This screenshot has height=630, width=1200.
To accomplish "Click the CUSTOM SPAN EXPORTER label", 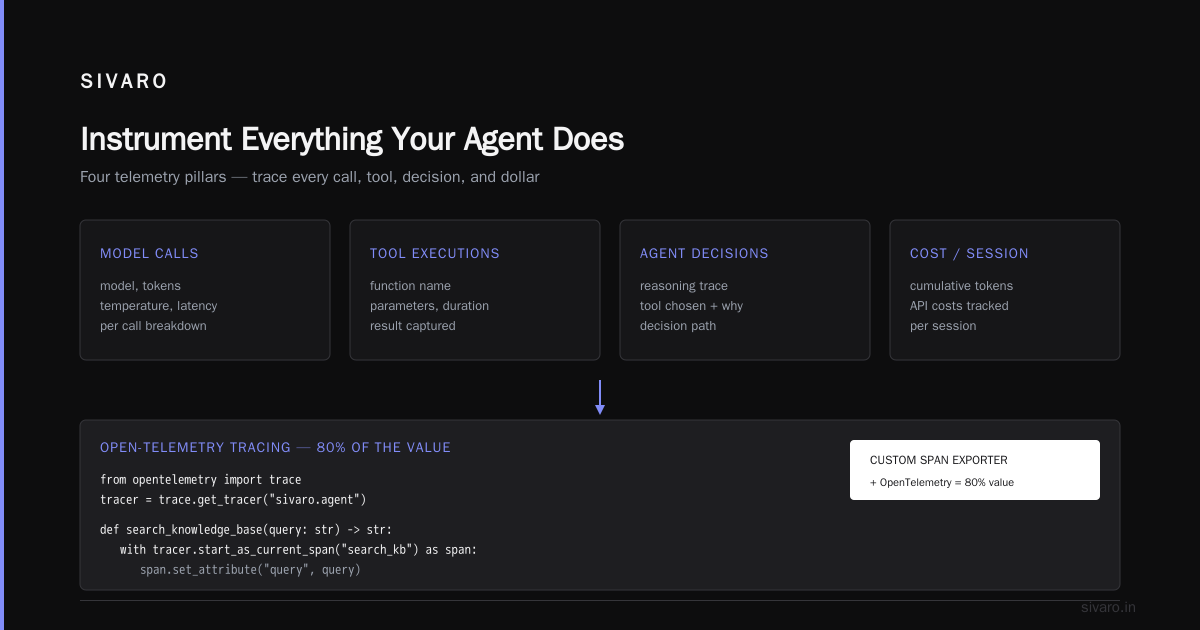I will (x=939, y=461).
